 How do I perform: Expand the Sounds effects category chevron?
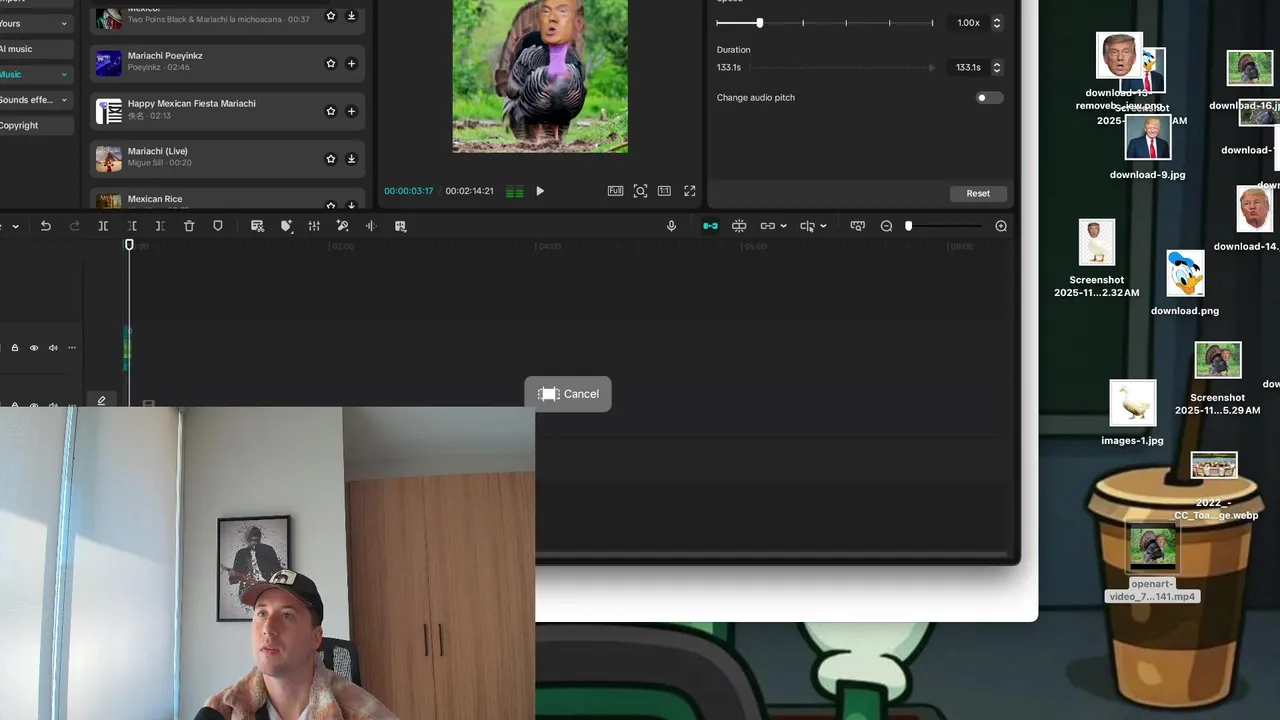65,100
